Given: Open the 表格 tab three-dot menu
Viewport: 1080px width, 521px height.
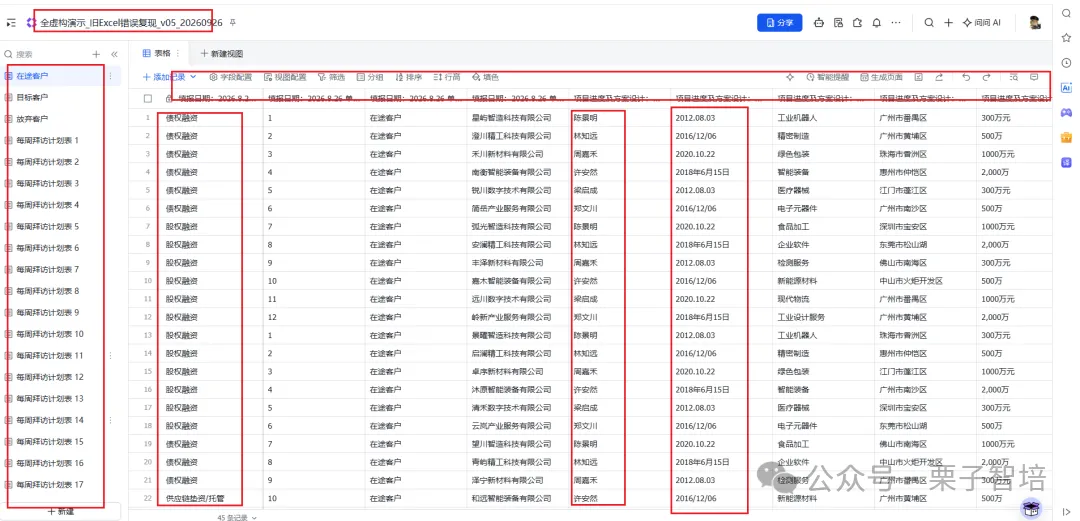Looking at the screenshot, I should click(x=178, y=53).
